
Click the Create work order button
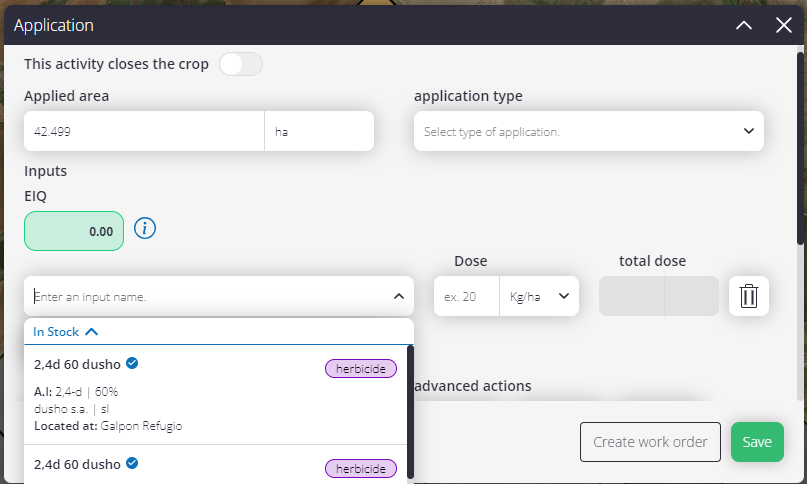coord(650,442)
